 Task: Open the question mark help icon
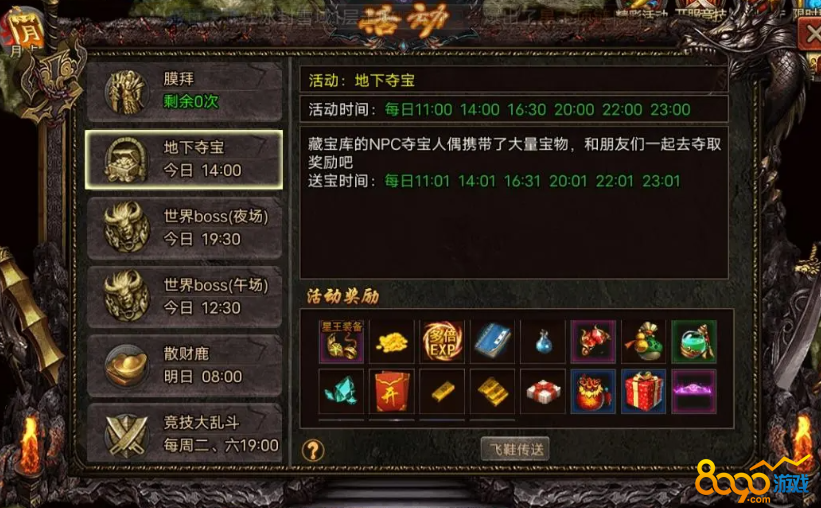(313, 450)
